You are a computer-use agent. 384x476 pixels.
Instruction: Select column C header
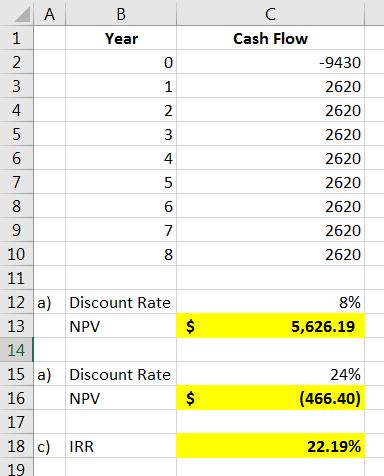tap(270, 14)
